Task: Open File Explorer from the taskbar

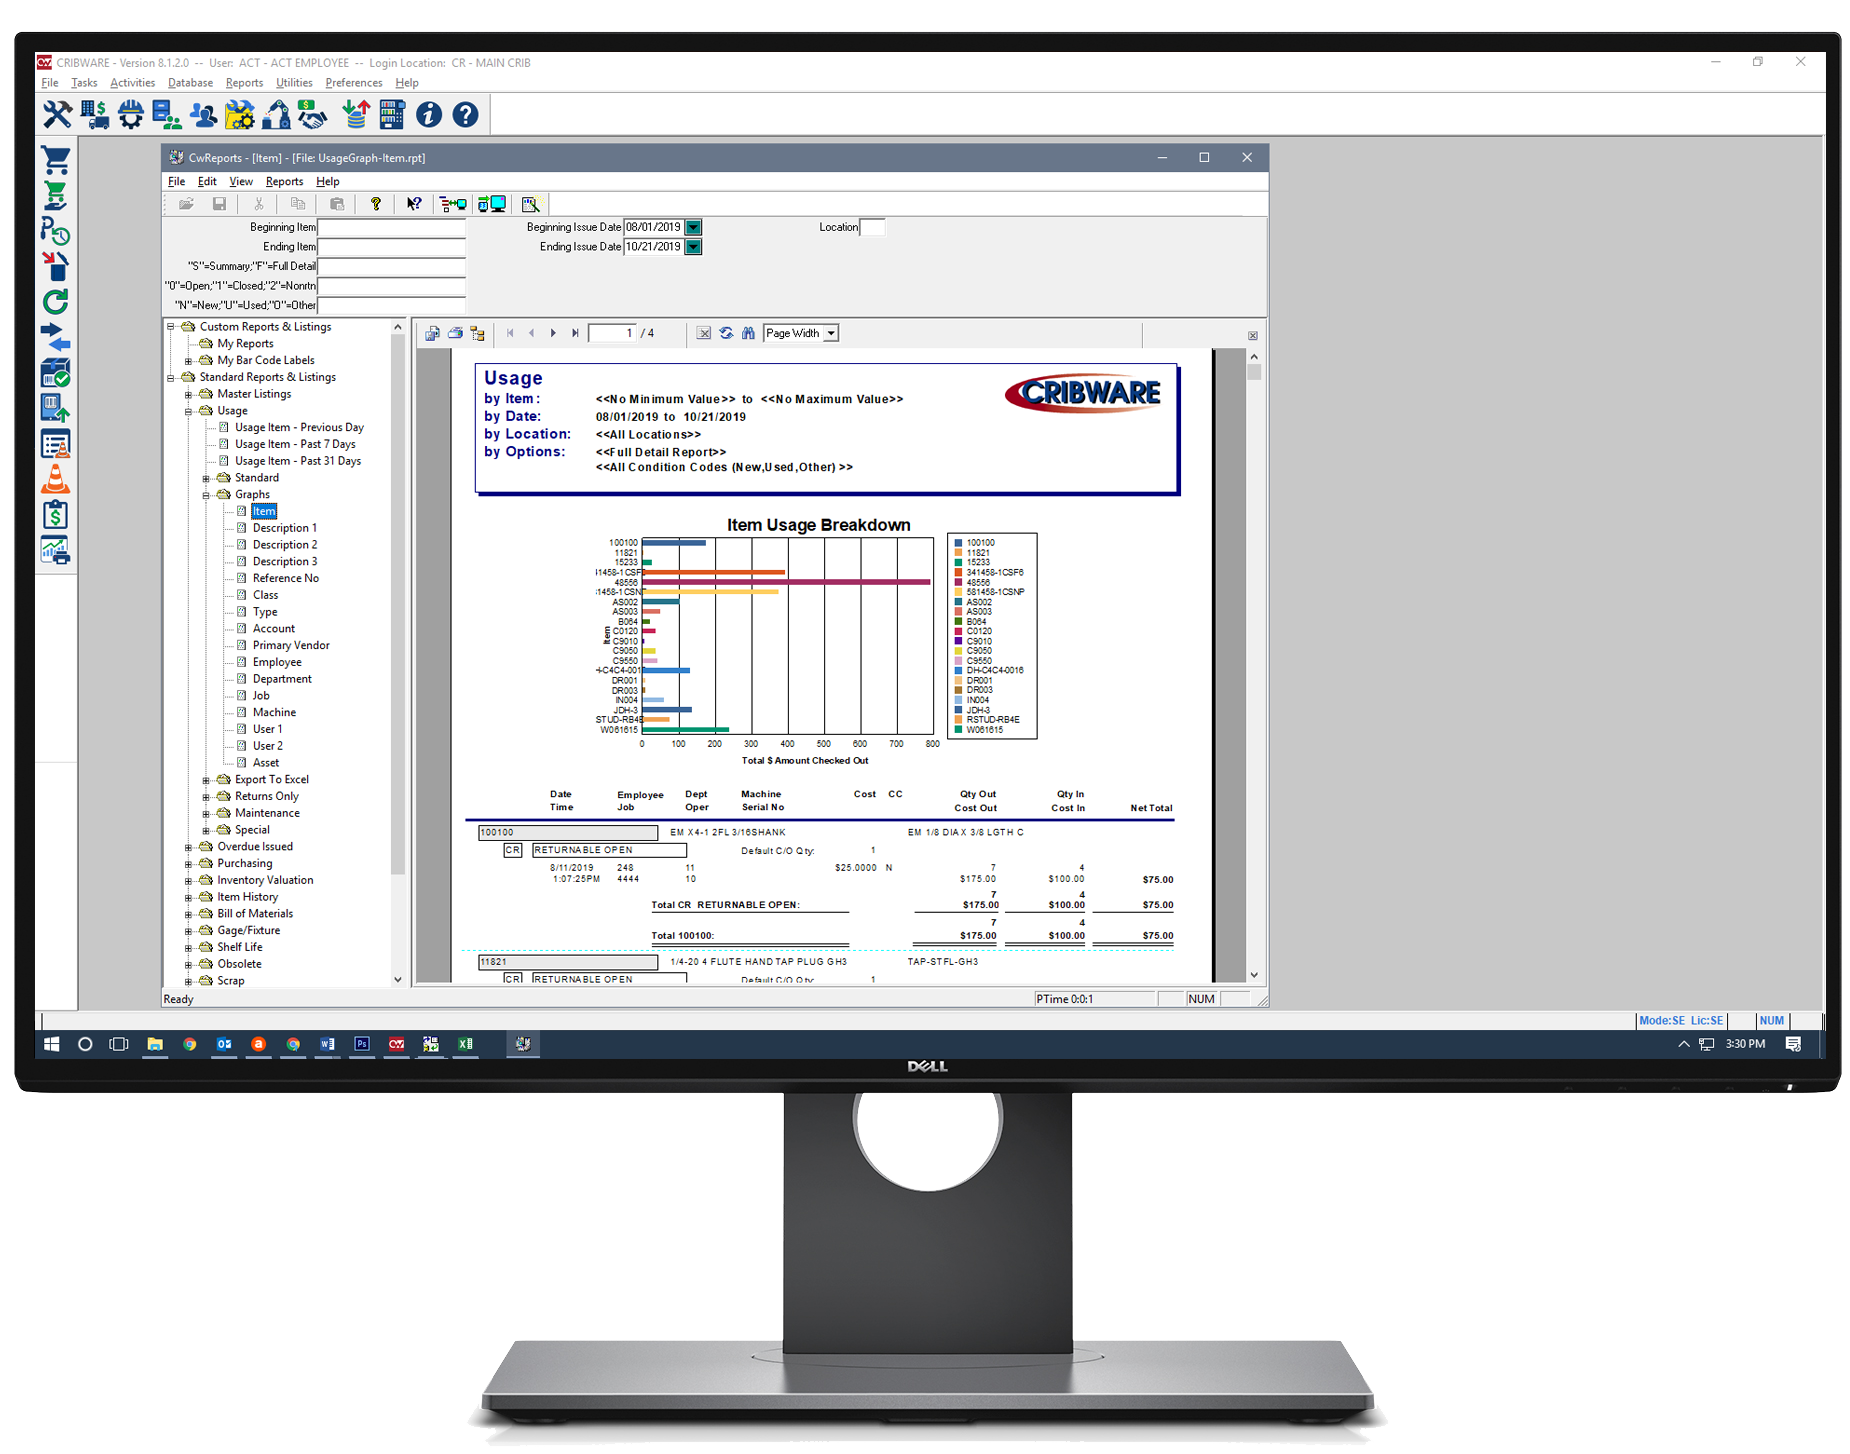Action: (x=155, y=1044)
